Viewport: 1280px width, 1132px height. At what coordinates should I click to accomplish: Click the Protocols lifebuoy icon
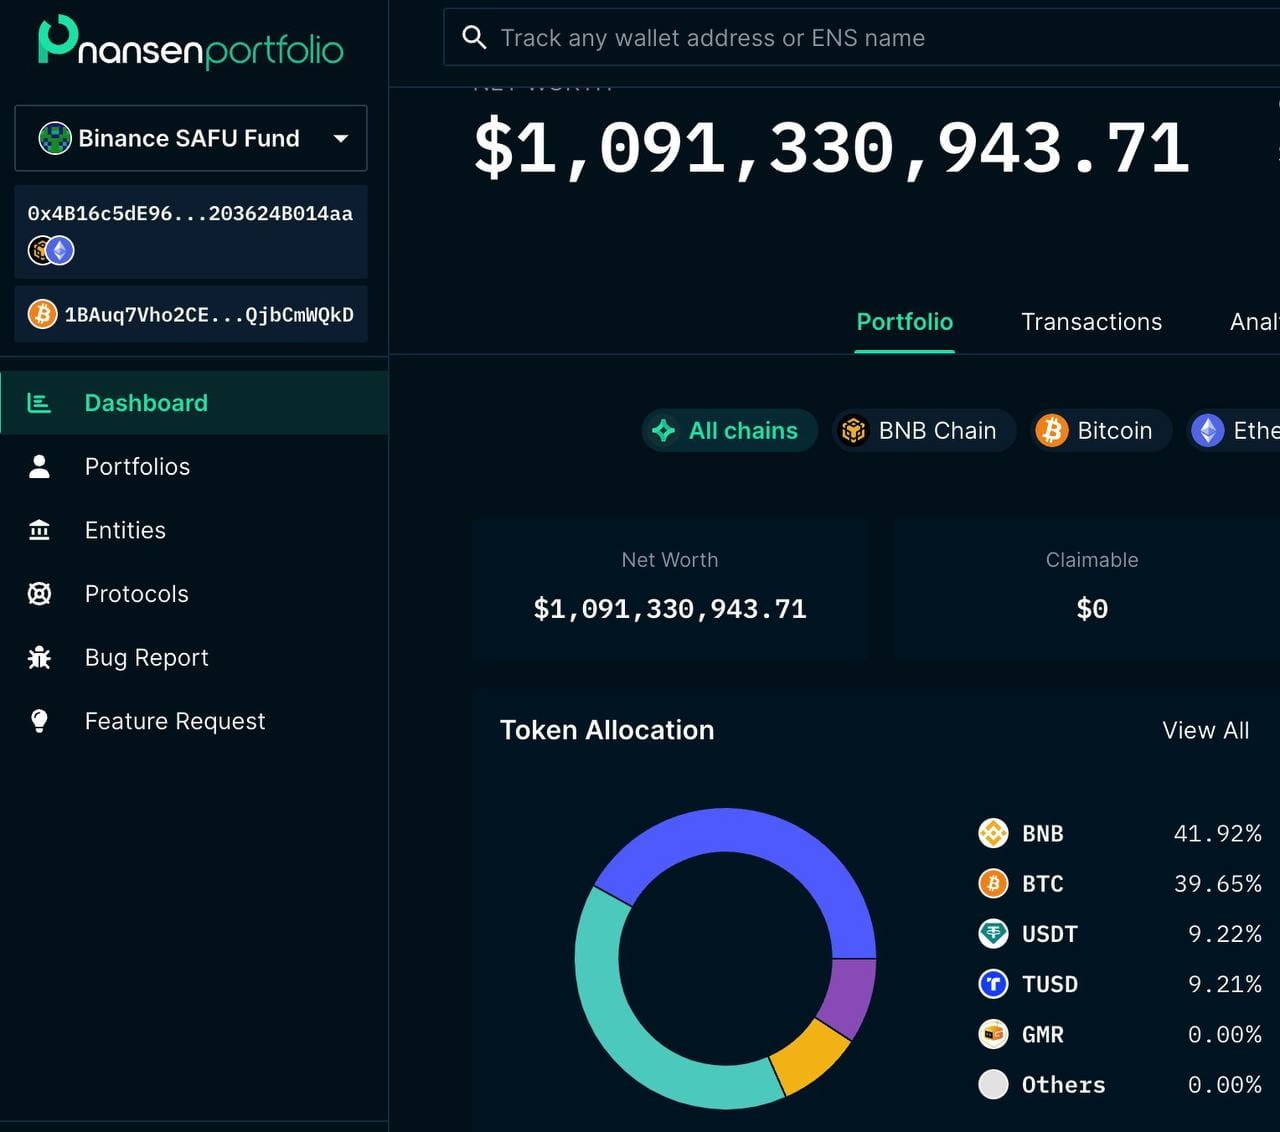pyautogui.click(x=39, y=594)
